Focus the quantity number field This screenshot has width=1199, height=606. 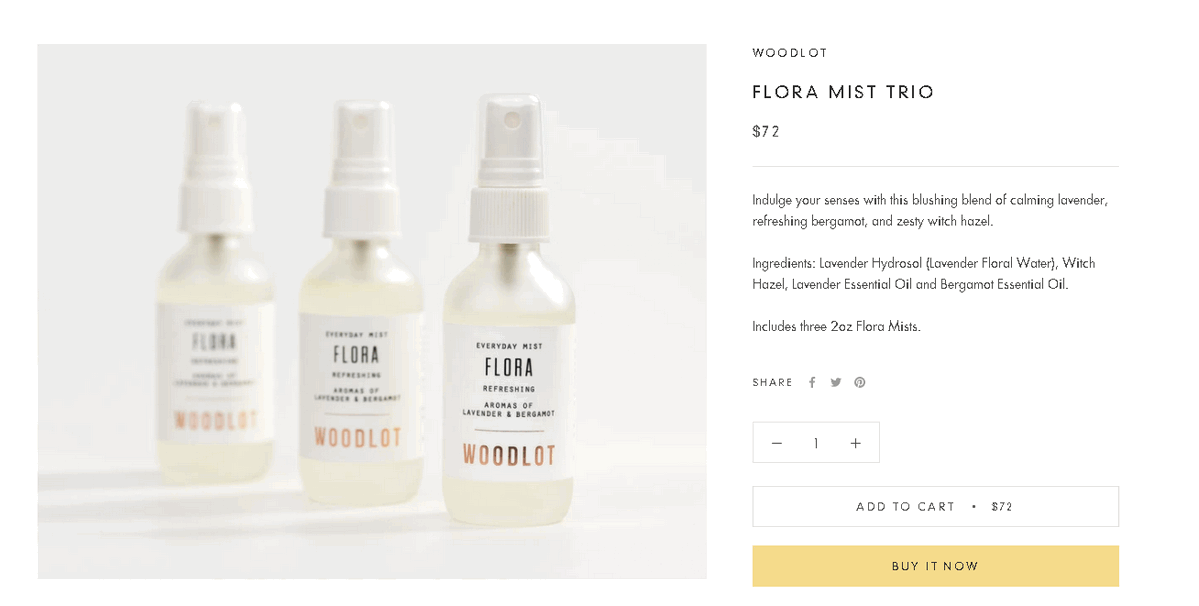[816, 443]
